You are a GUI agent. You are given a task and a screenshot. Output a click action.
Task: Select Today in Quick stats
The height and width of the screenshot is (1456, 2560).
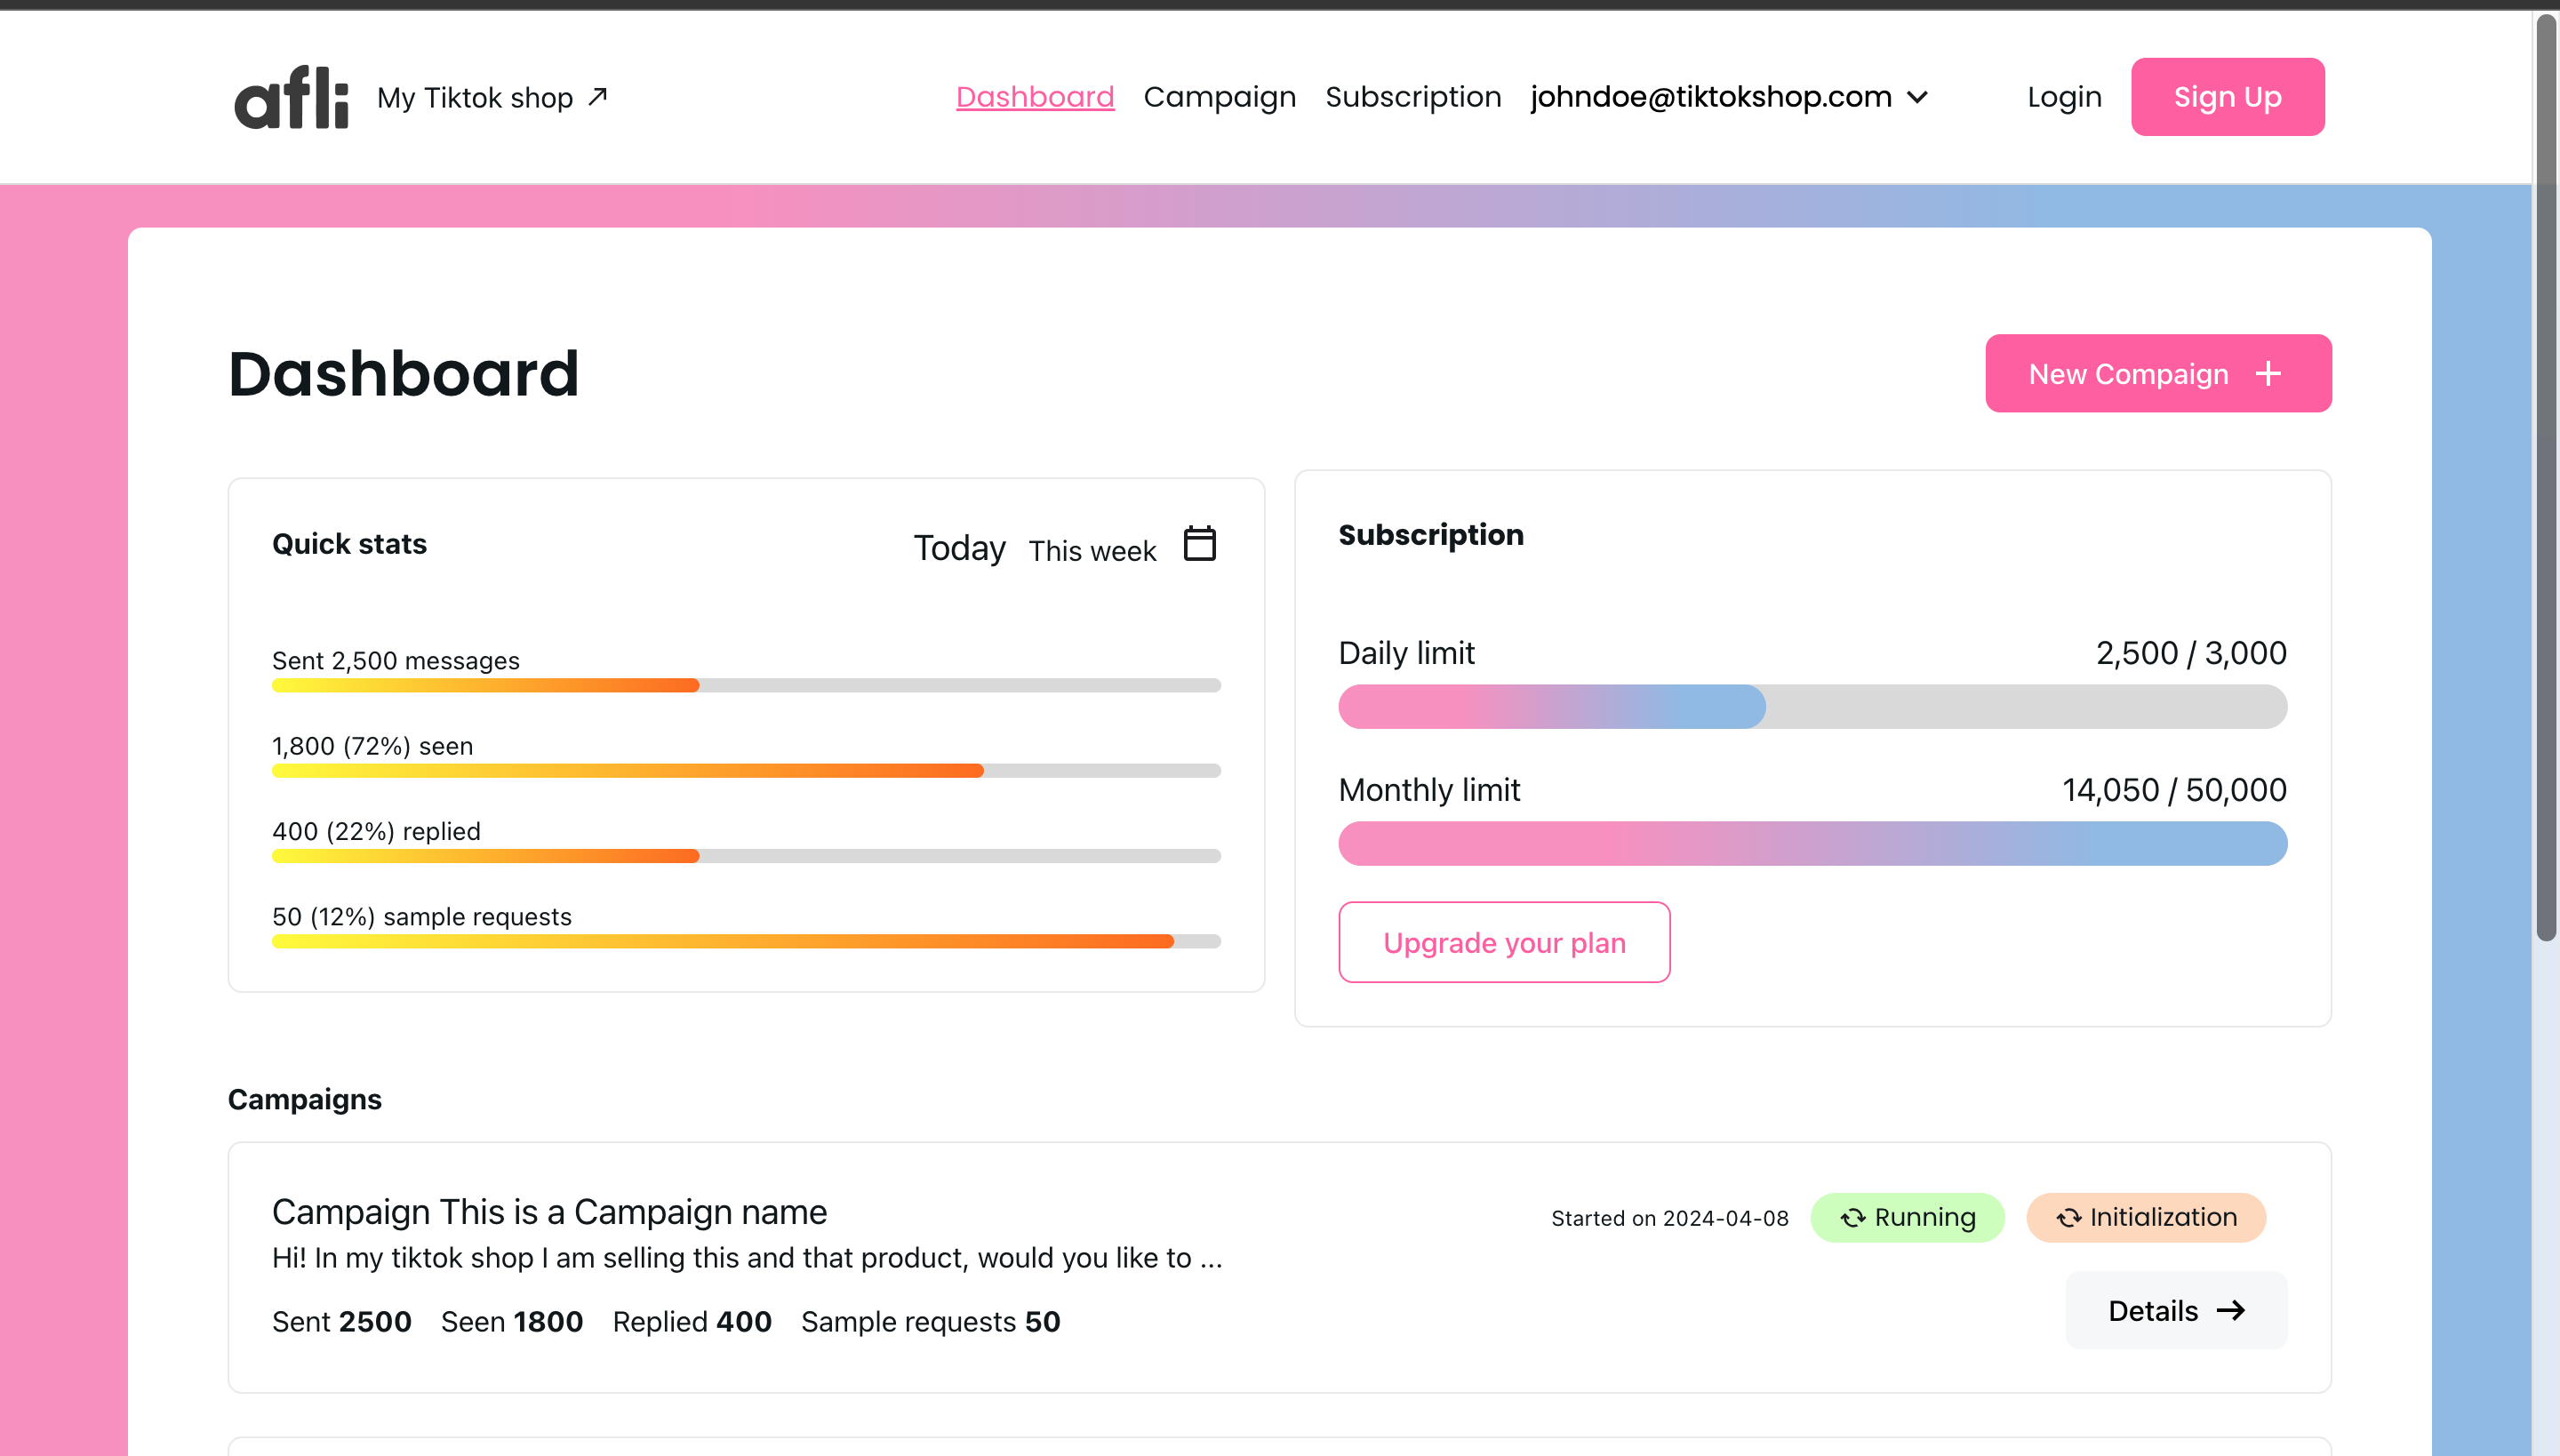(x=959, y=548)
